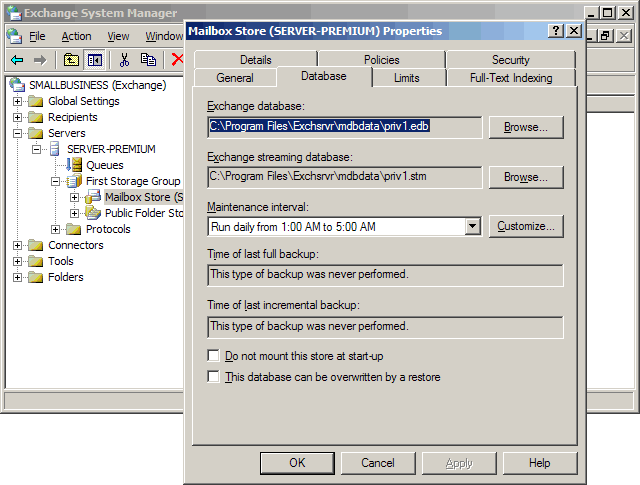The height and width of the screenshot is (485, 640).
Task: Click the streaming database path field
Action: [345, 177]
